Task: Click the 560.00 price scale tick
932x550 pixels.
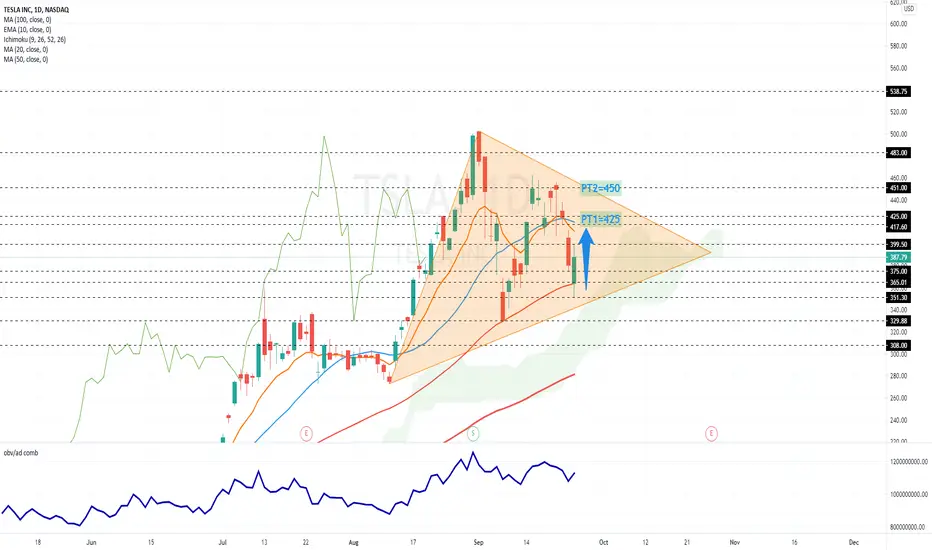Action: coord(898,68)
